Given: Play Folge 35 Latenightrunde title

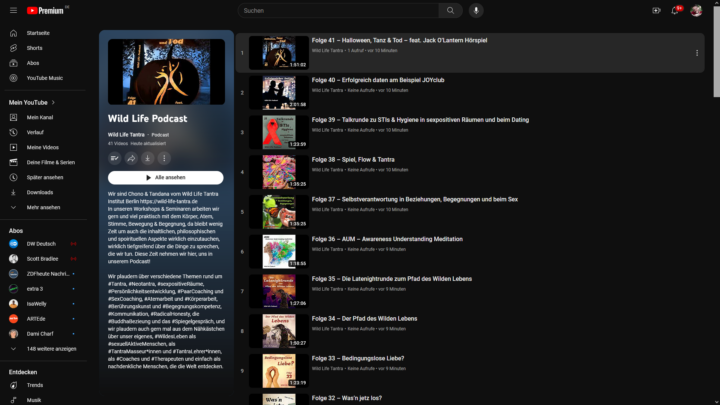Looking at the screenshot, I should (x=392, y=279).
